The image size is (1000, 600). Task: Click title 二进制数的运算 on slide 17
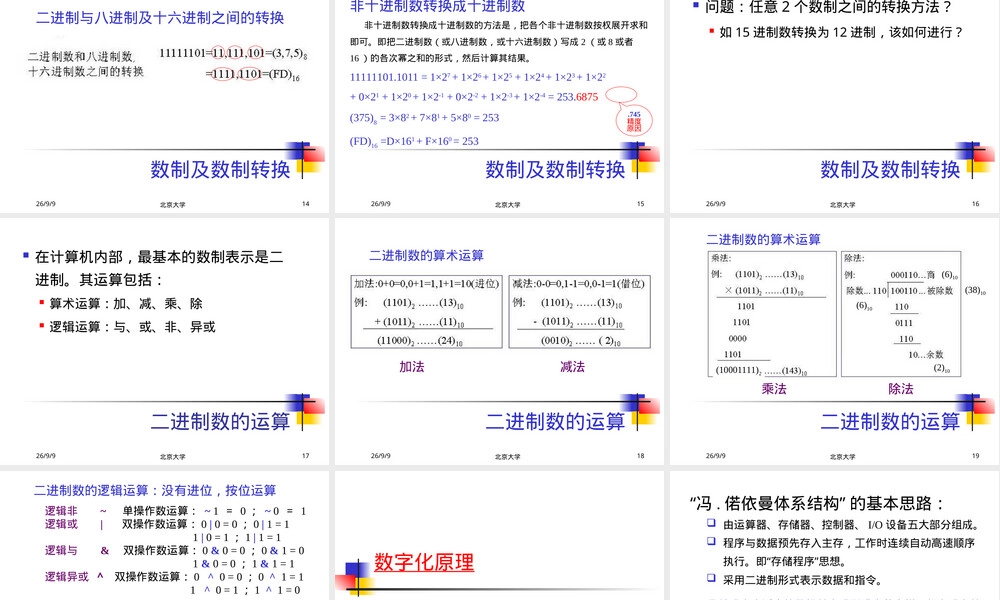pos(220,421)
